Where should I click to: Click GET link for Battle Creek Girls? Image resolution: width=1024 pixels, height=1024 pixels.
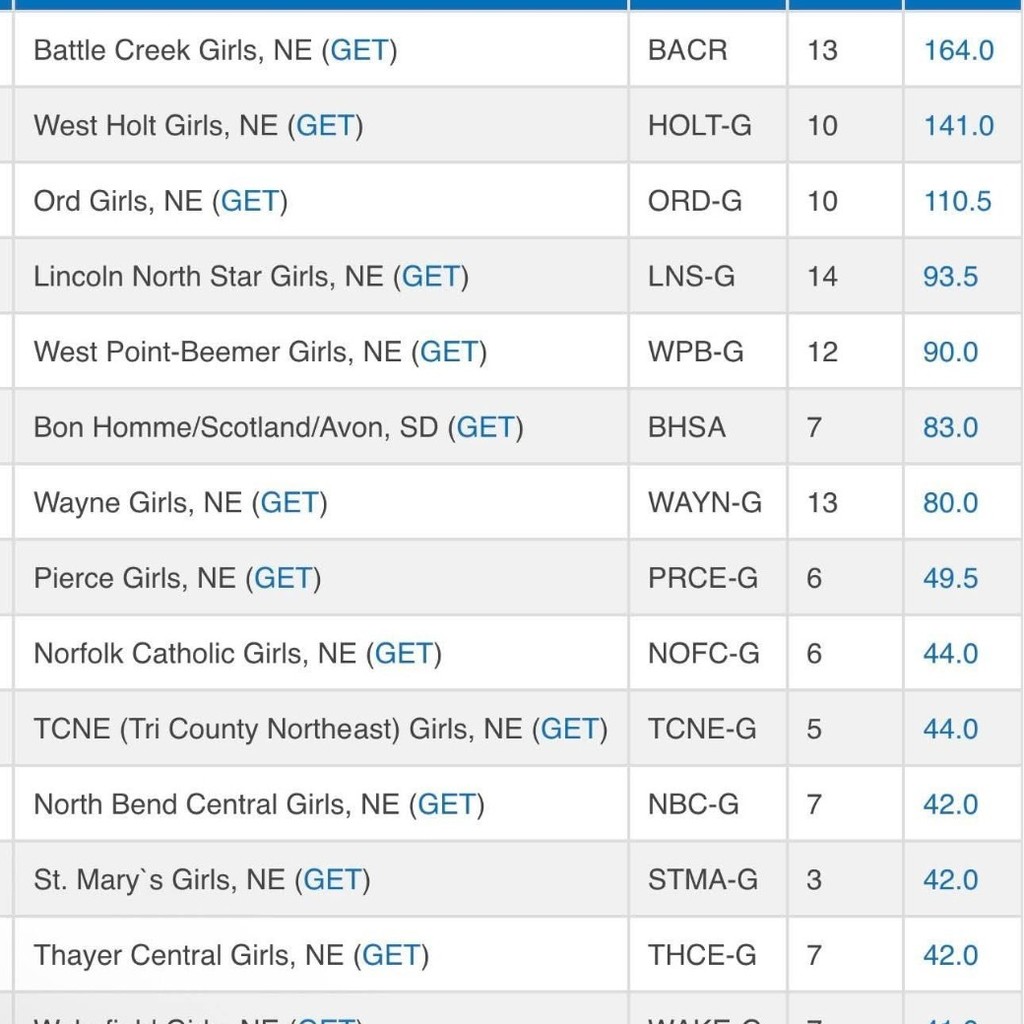tap(359, 50)
